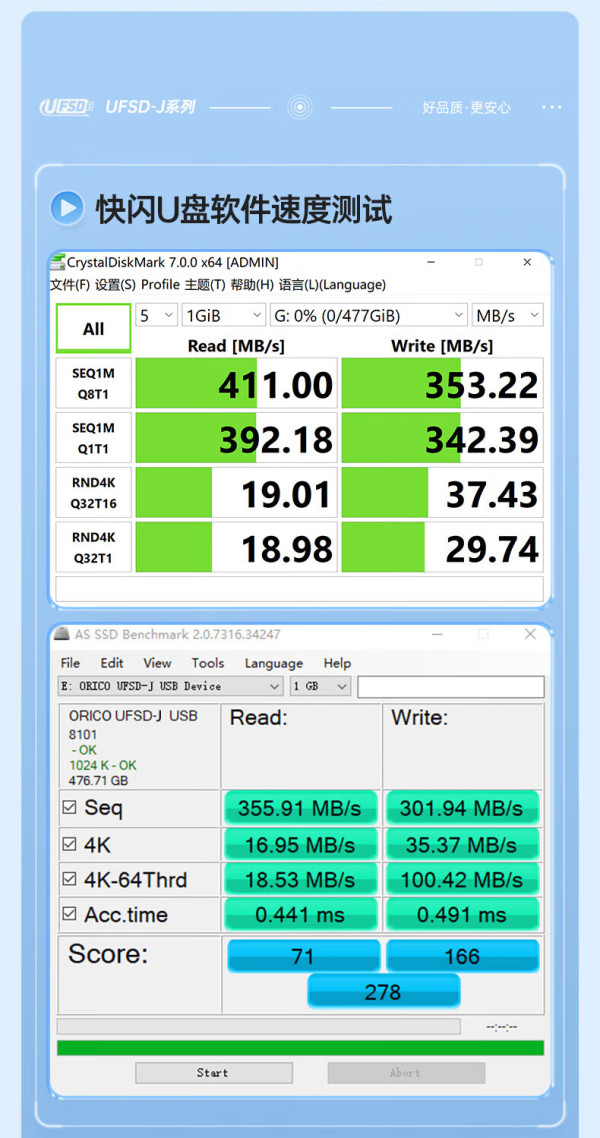The width and height of the screenshot is (600, 1138).
Task: Click the read score 71
Action: click(303, 956)
